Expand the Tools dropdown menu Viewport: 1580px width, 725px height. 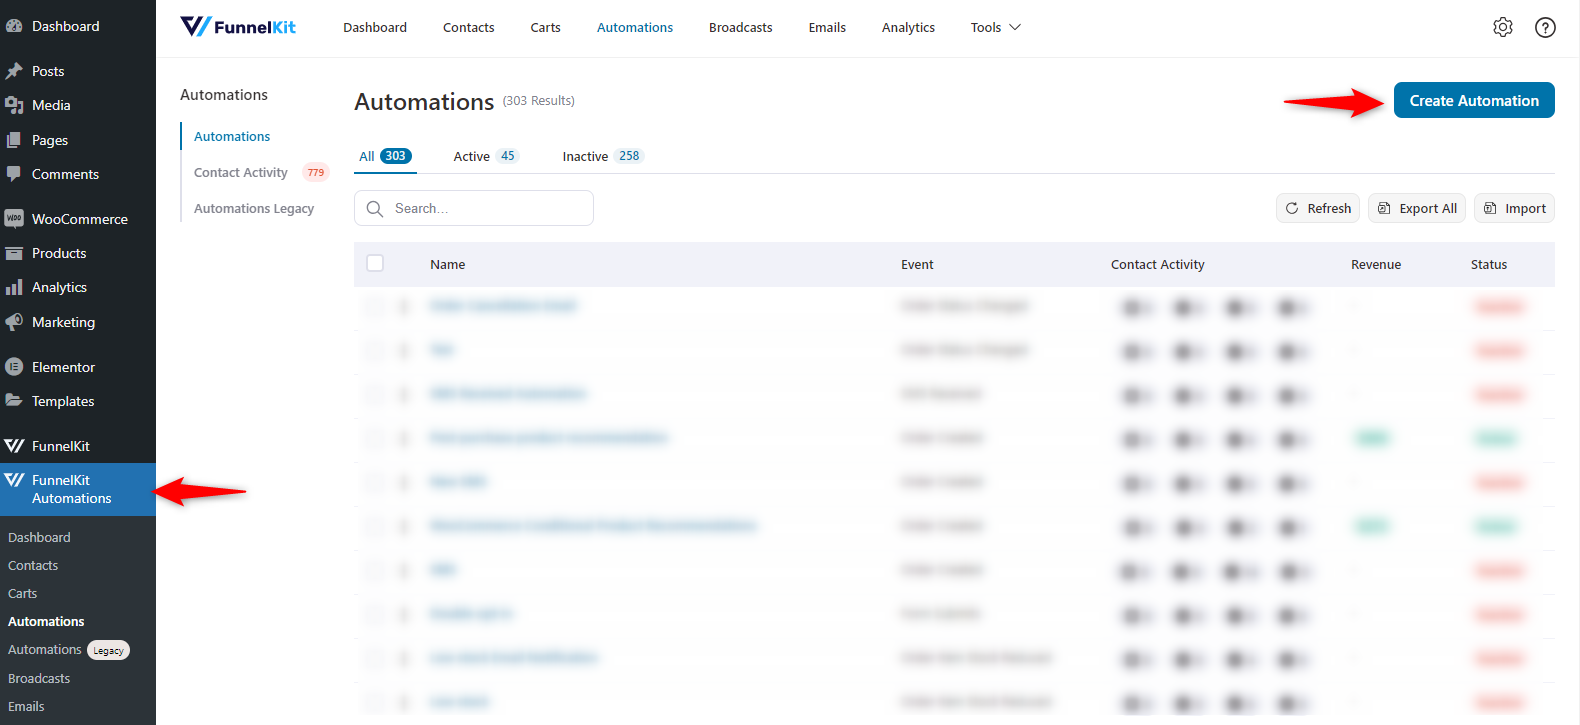(995, 27)
